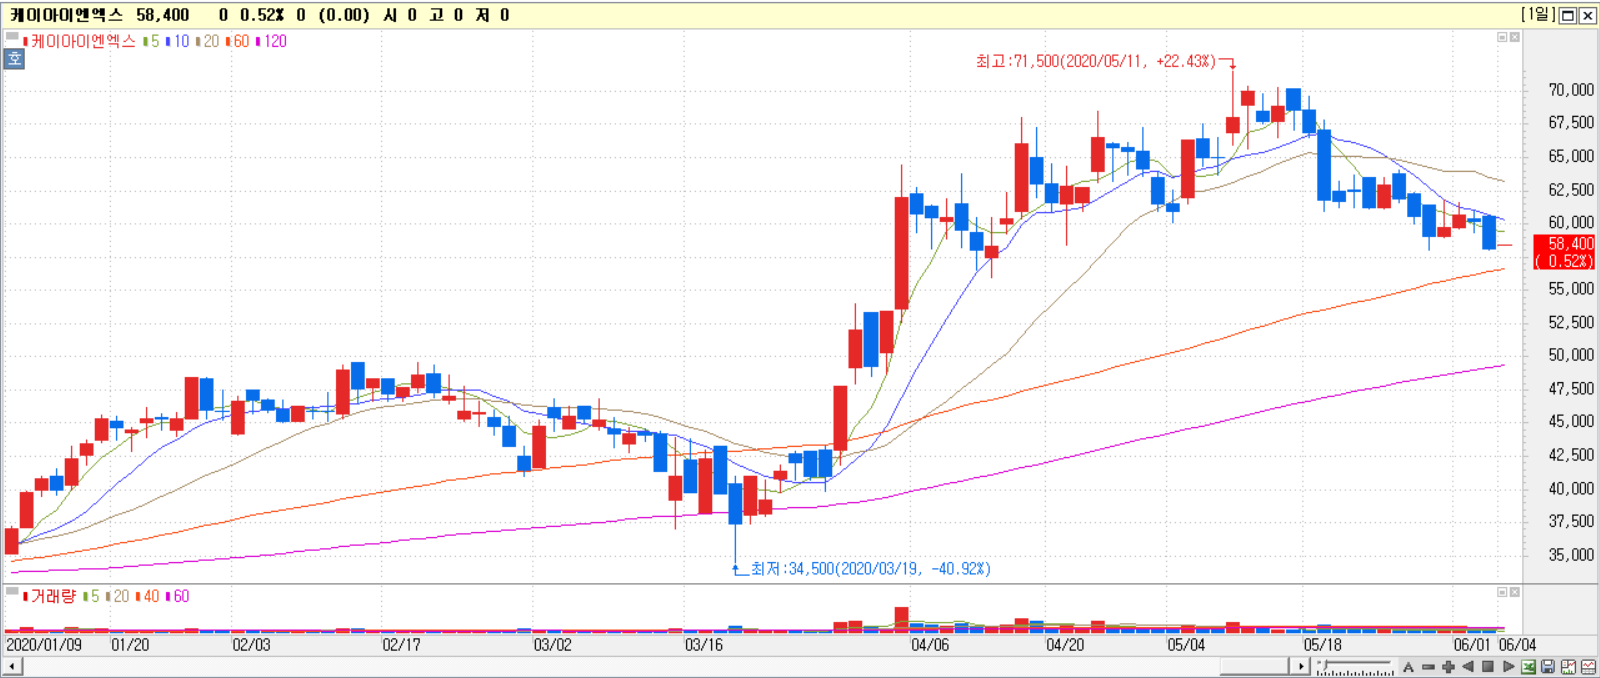Adjust the chart zoom slider handle
This screenshot has height=678, width=1600.
1323,666
